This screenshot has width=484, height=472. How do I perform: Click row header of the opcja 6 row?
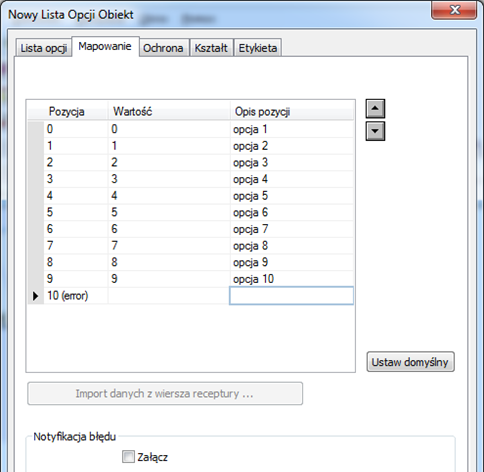click(x=36, y=212)
